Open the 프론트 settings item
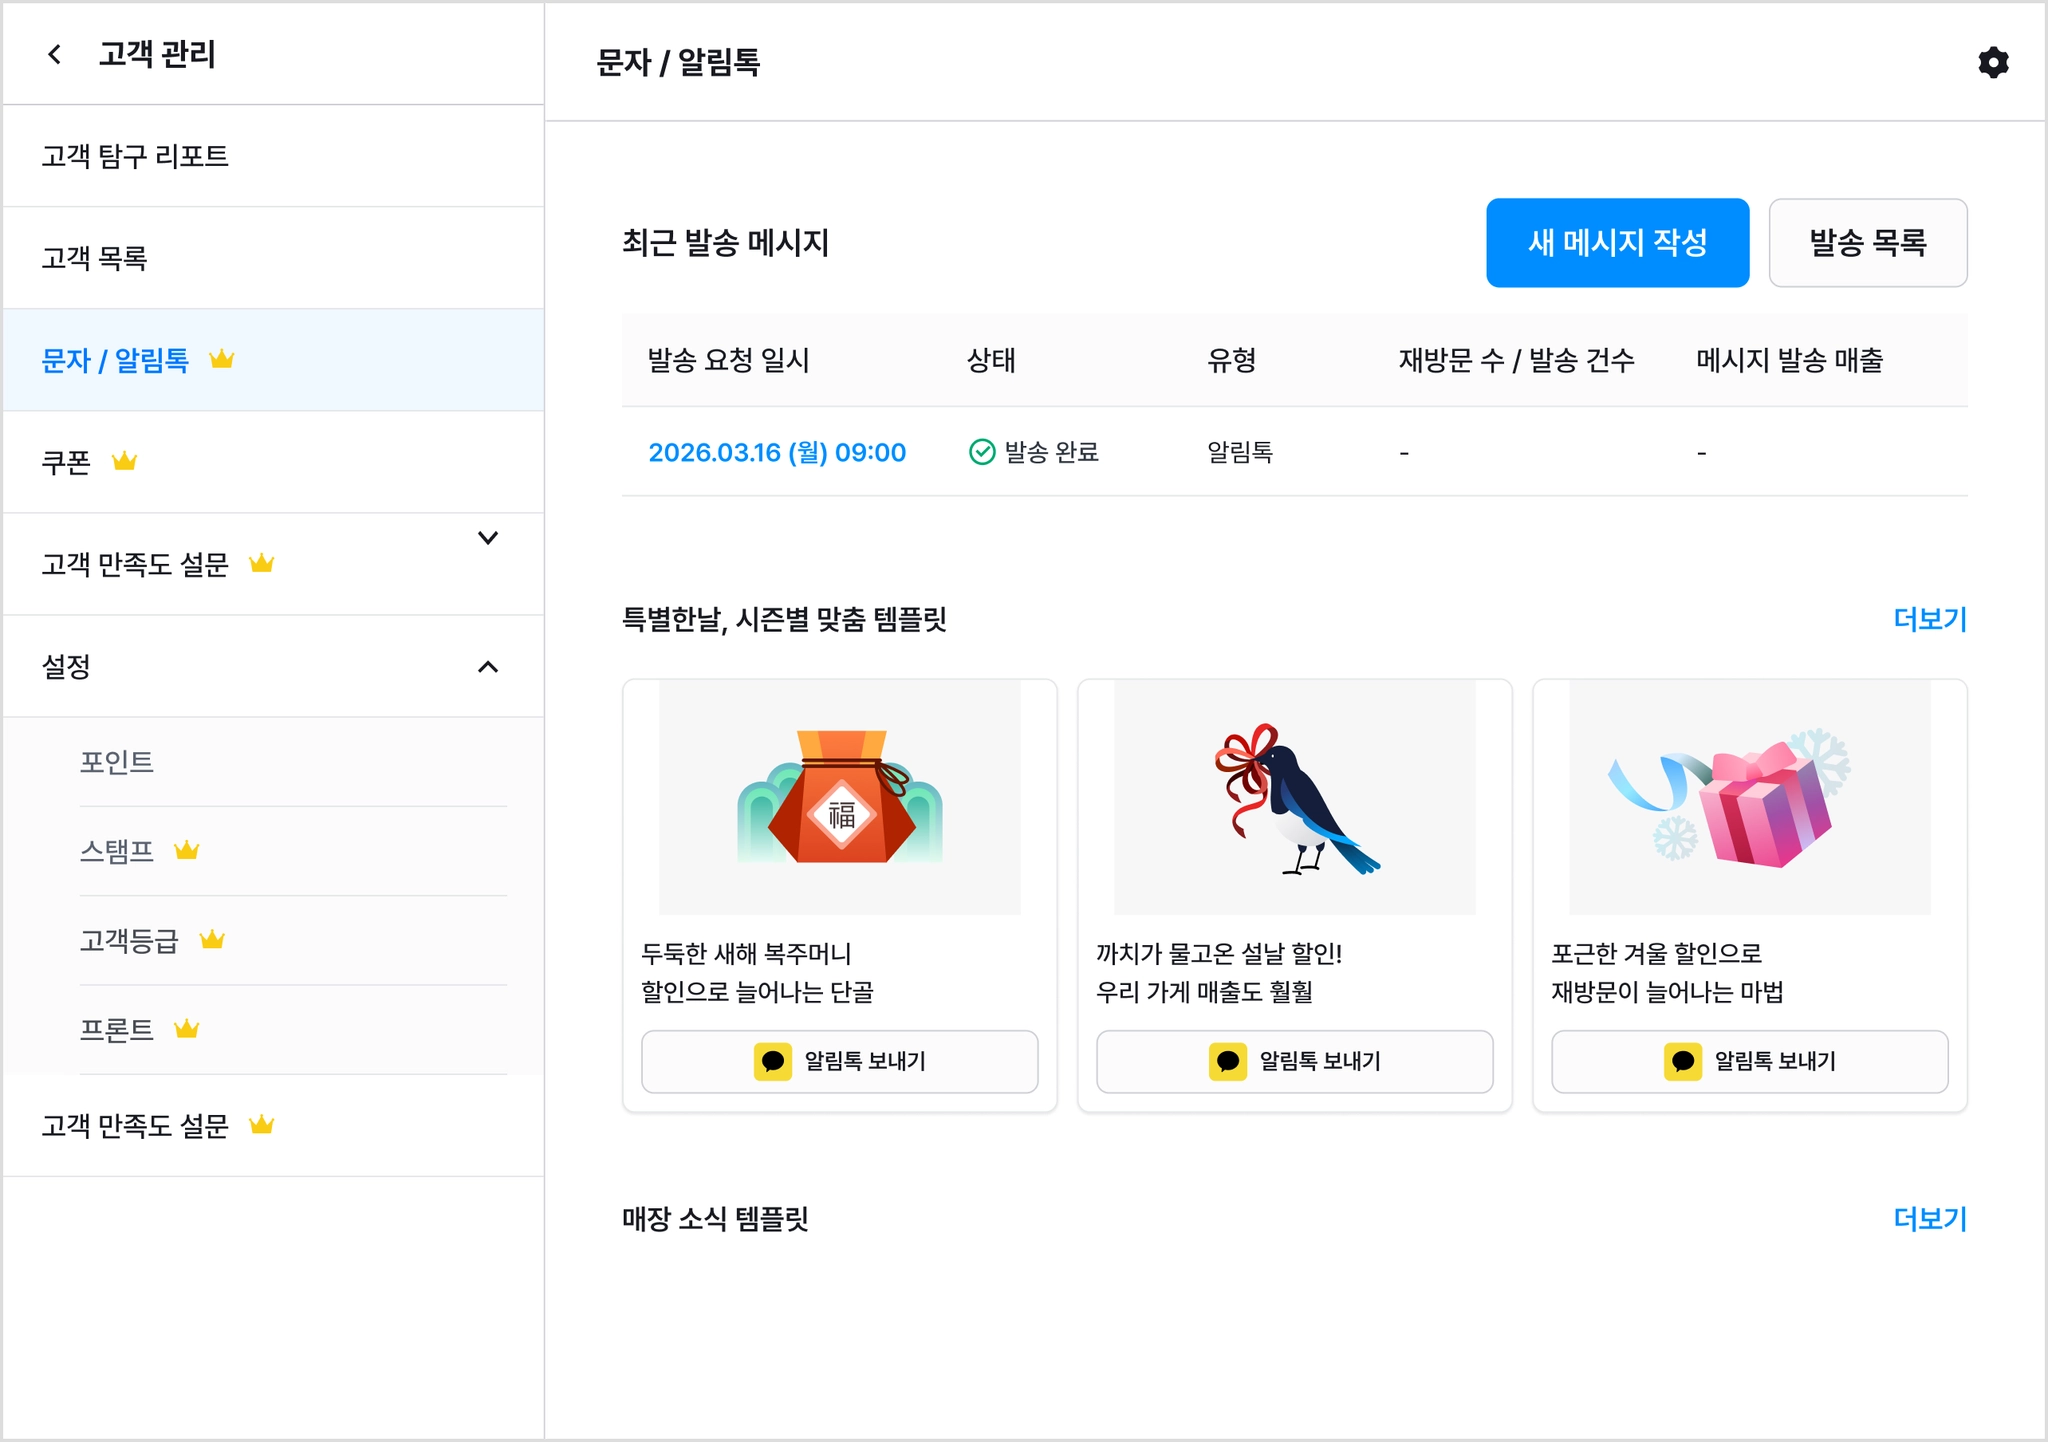 click(117, 1030)
